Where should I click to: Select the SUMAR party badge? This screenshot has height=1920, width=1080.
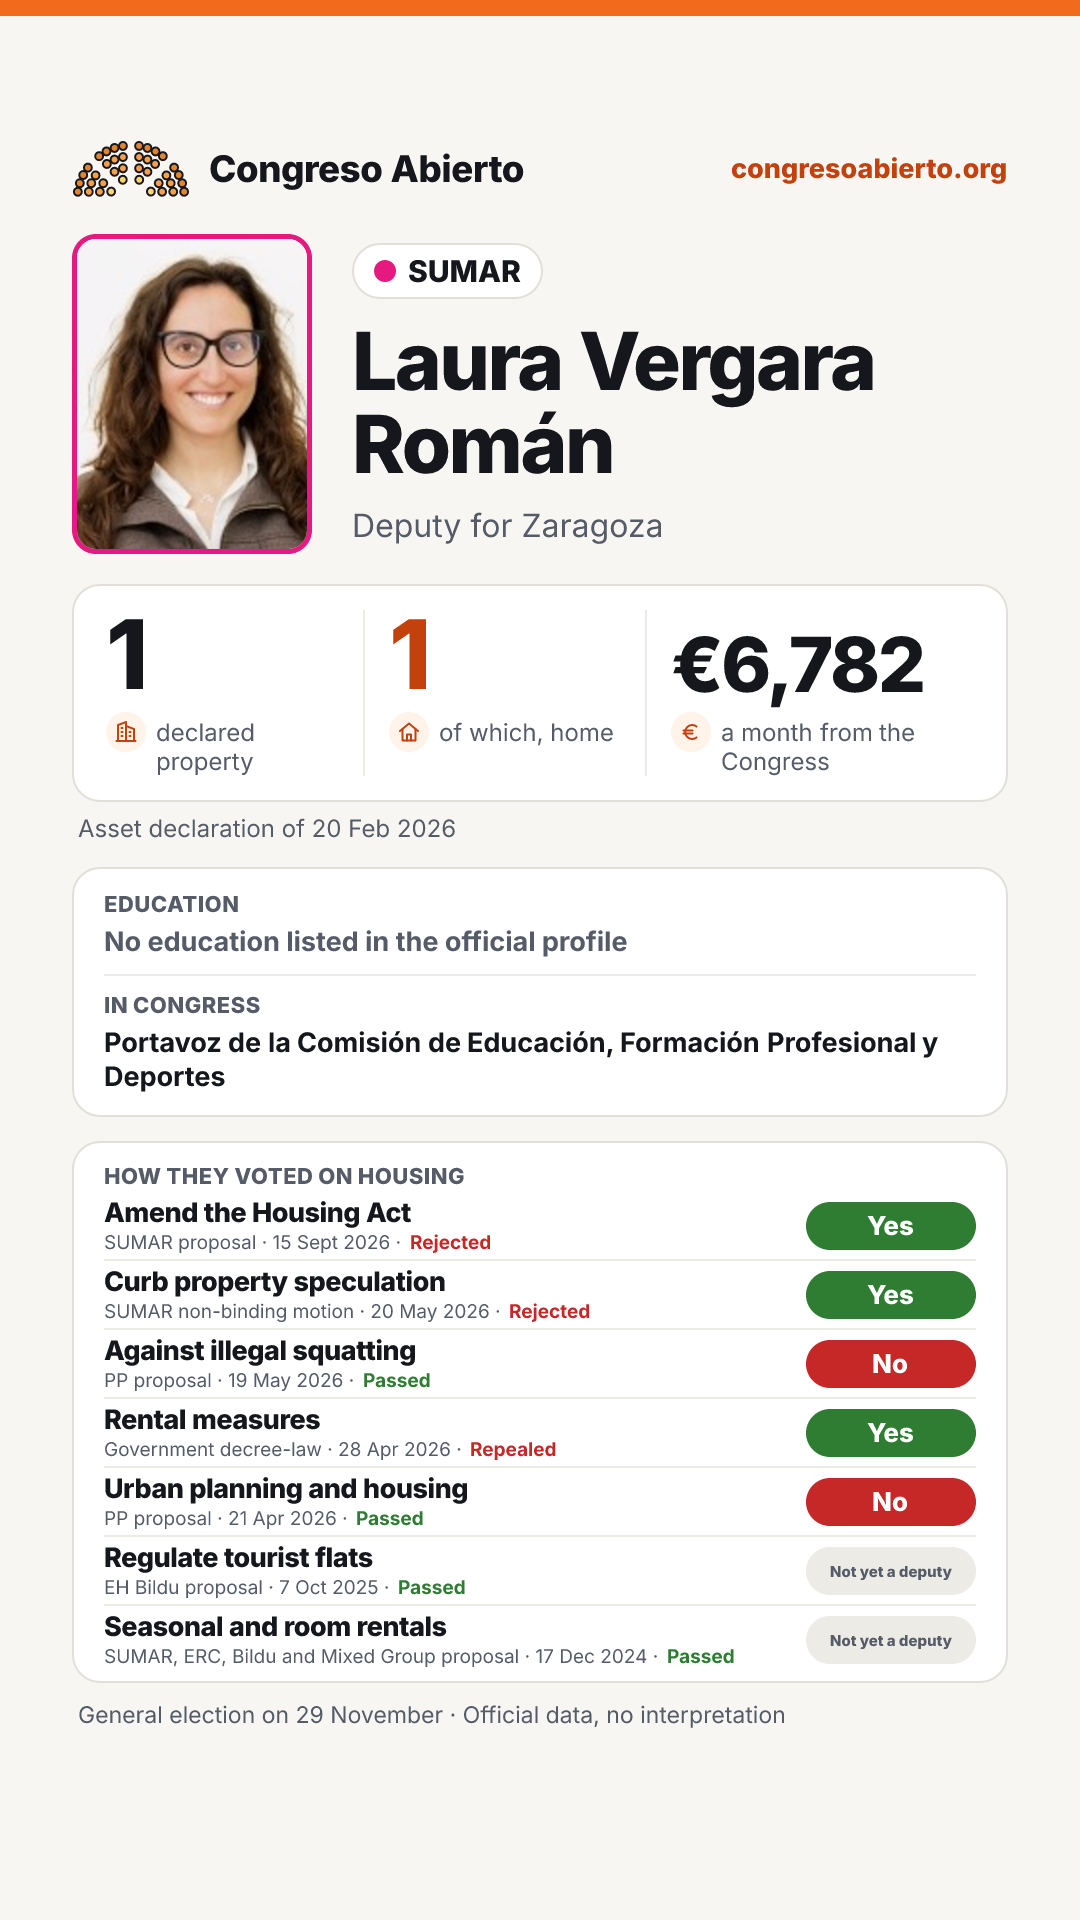point(447,271)
